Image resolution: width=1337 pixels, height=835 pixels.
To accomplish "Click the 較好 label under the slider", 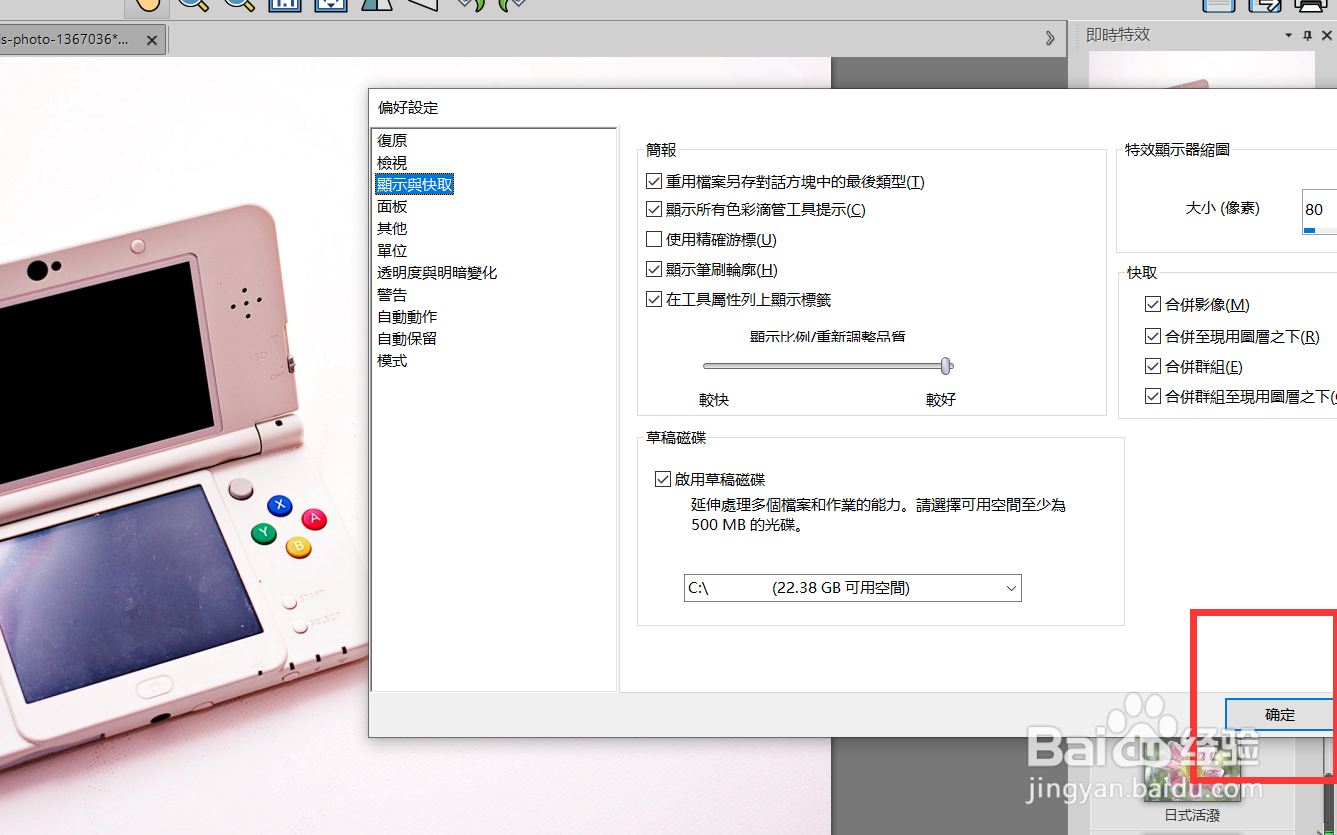I will [941, 400].
